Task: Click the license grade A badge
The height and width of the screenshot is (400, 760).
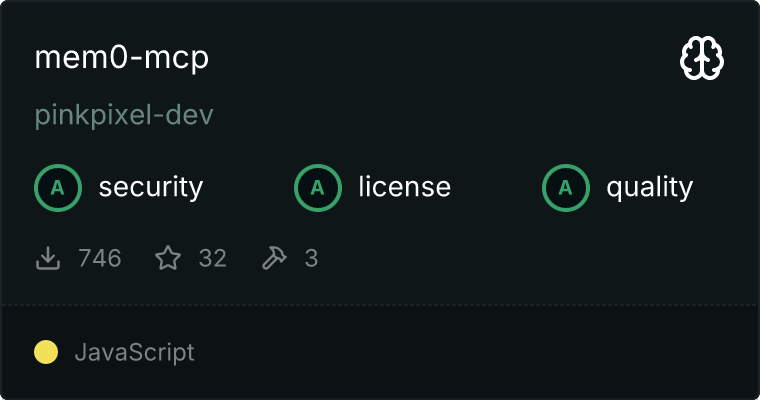Action: (x=318, y=188)
